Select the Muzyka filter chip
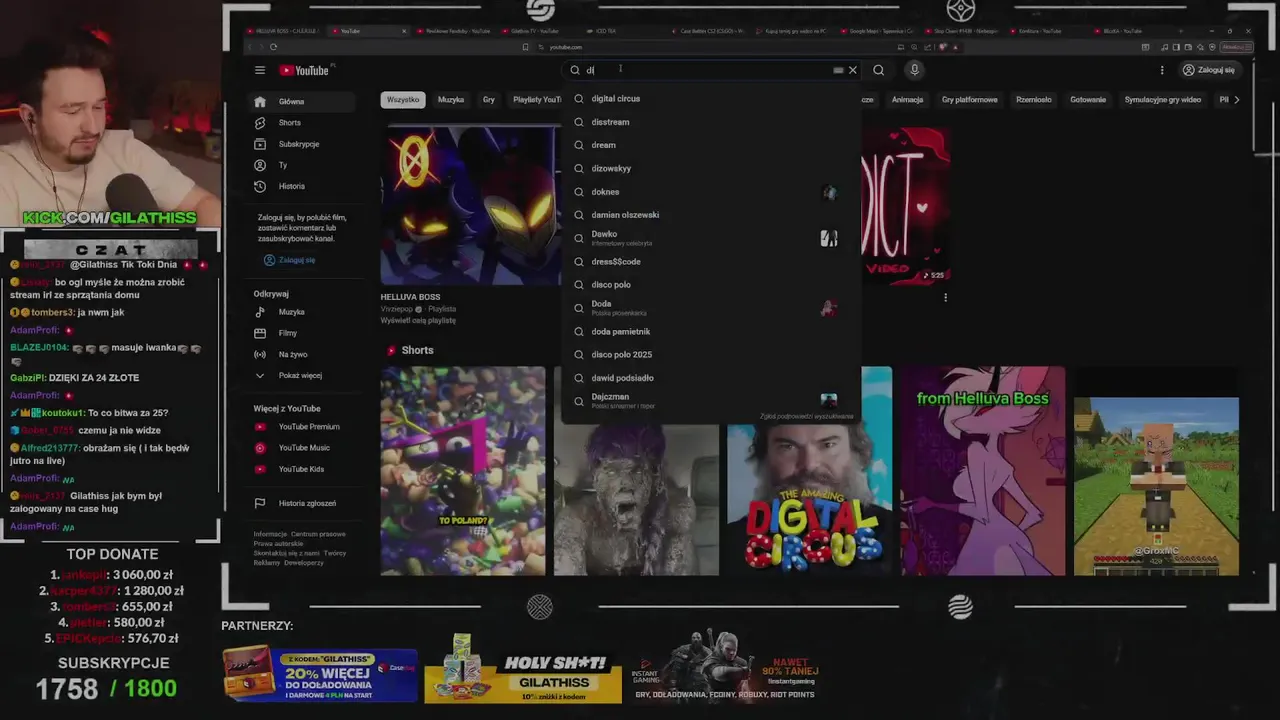 pyautogui.click(x=451, y=100)
